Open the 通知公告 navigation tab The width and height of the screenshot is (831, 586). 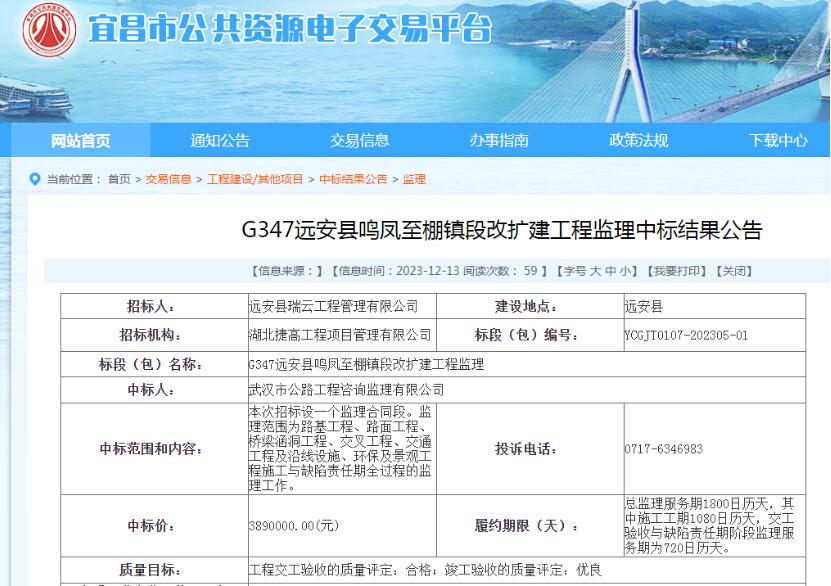click(x=220, y=140)
